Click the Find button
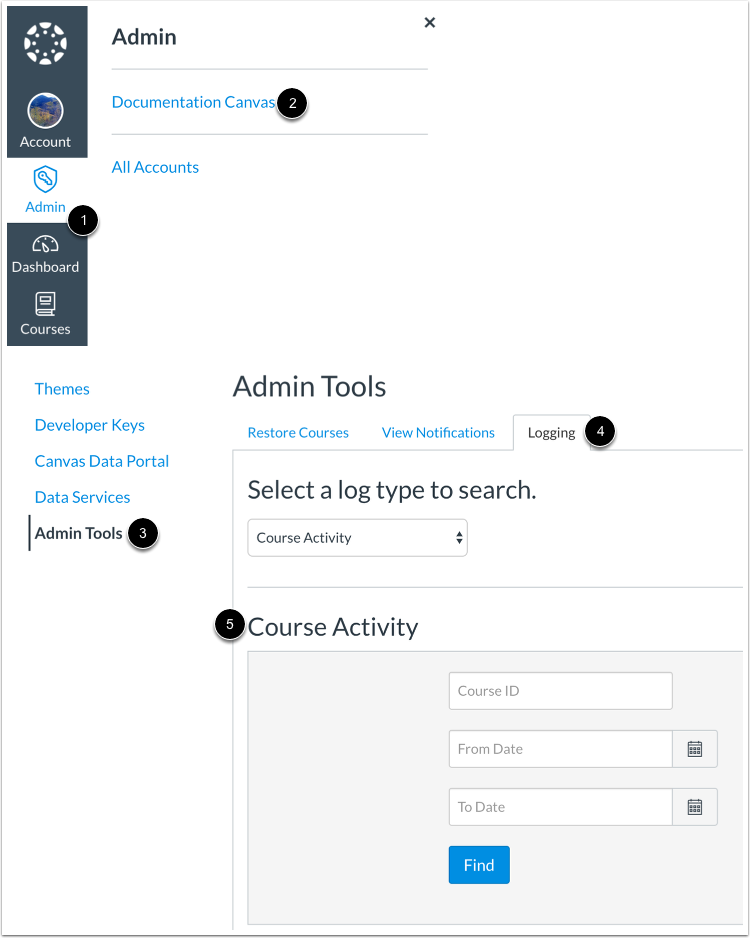Viewport: 750px width, 938px height. coord(479,865)
